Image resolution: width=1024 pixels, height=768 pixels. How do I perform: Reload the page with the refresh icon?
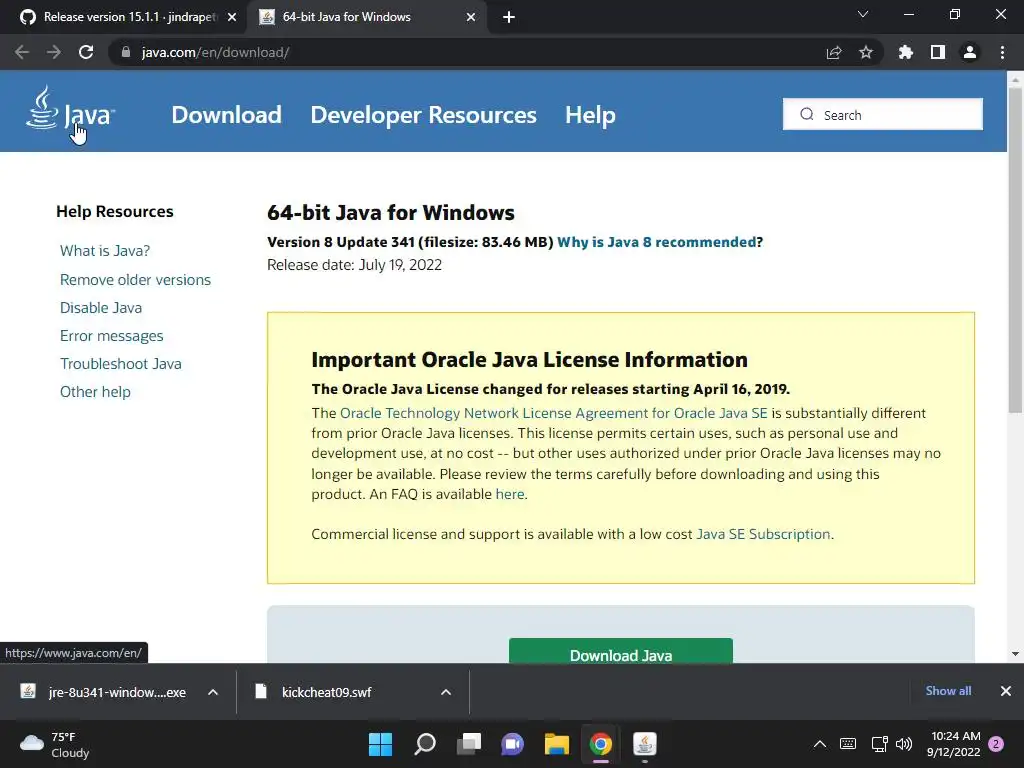(x=86, y=52)
